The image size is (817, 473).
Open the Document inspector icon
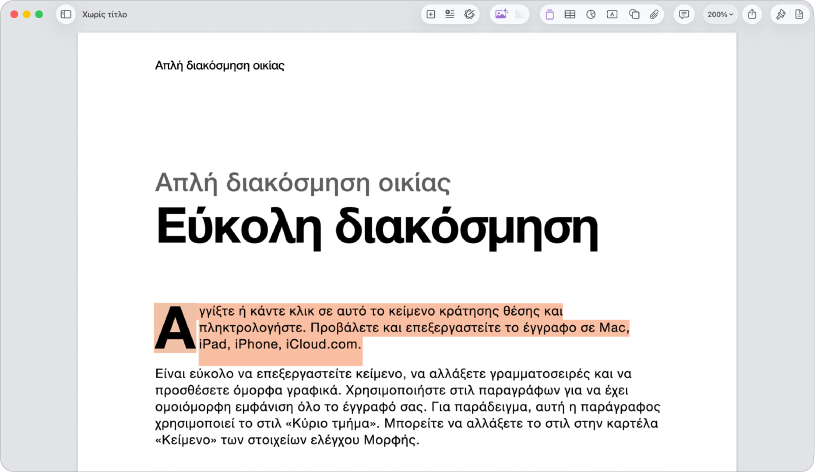pos(799,15)
